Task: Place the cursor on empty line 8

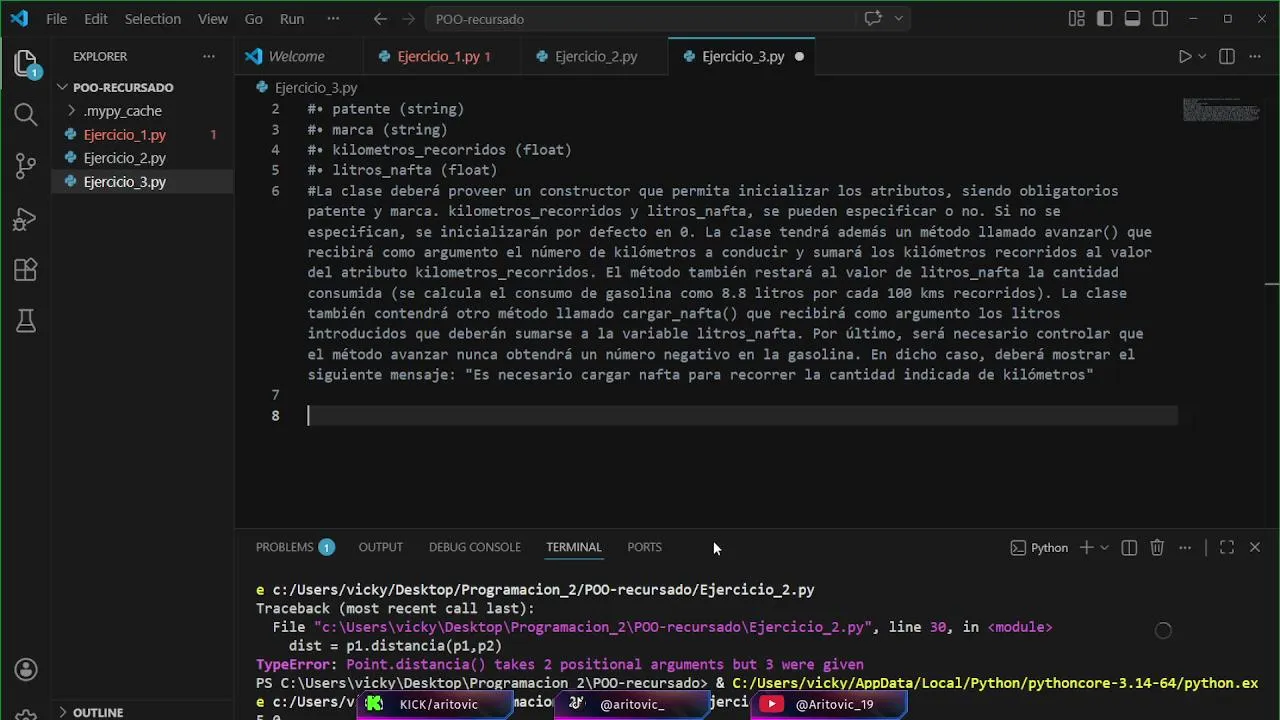Action: (x=742, y=416)
